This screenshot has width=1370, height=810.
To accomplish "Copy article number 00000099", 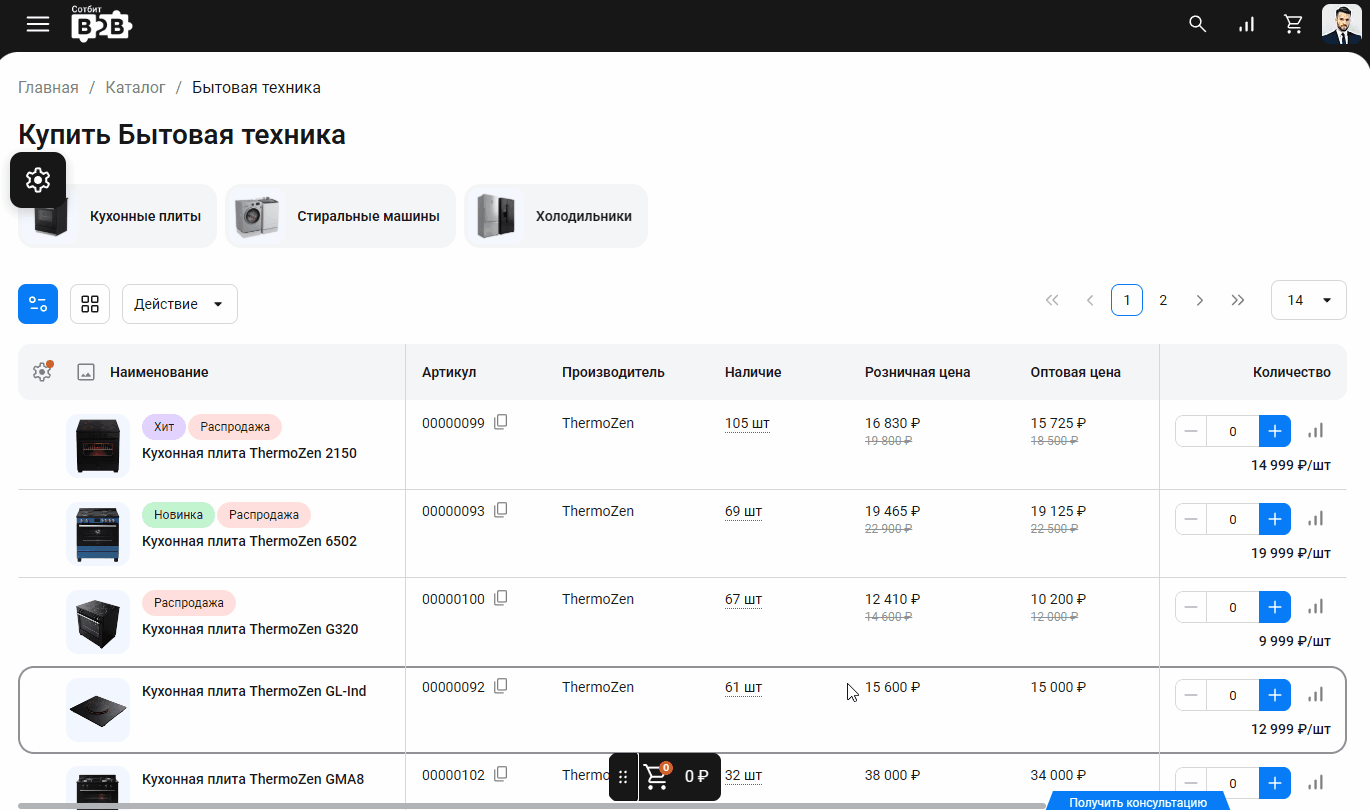I will coord(501,423).
